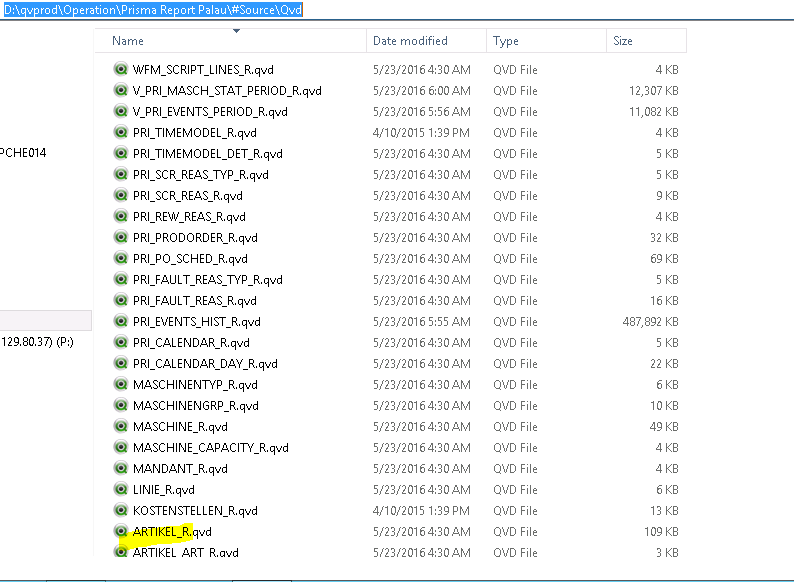This screenshot has width=794, height=582.
Task: Click the PRI_SCR_REAS_R.qvd file icon
Action: pyautogui.click(x=121, y=195)
